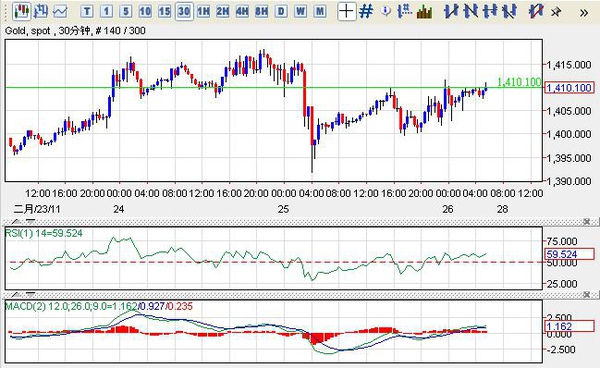Click the 1.162 MACD value box
600x368 pixels.
pyautogui.click(x=569, y=326)
